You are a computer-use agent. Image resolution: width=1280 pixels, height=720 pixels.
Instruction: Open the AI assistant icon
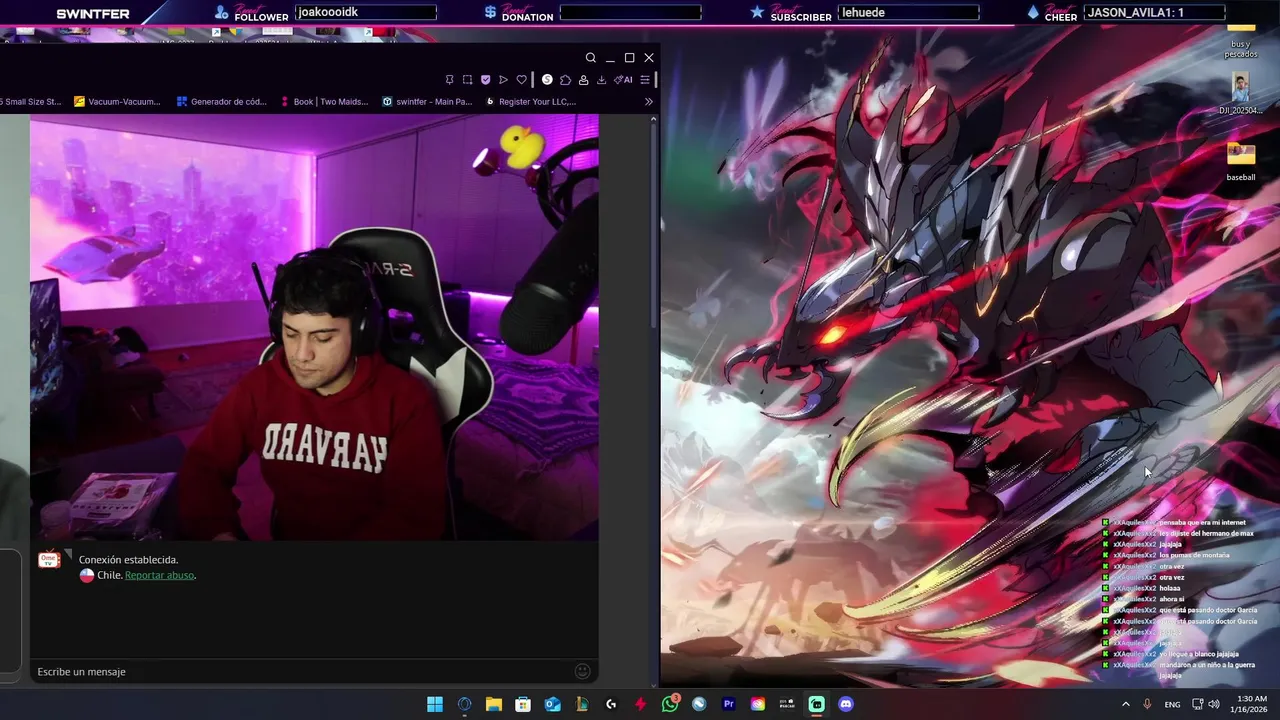click(623, 80)
